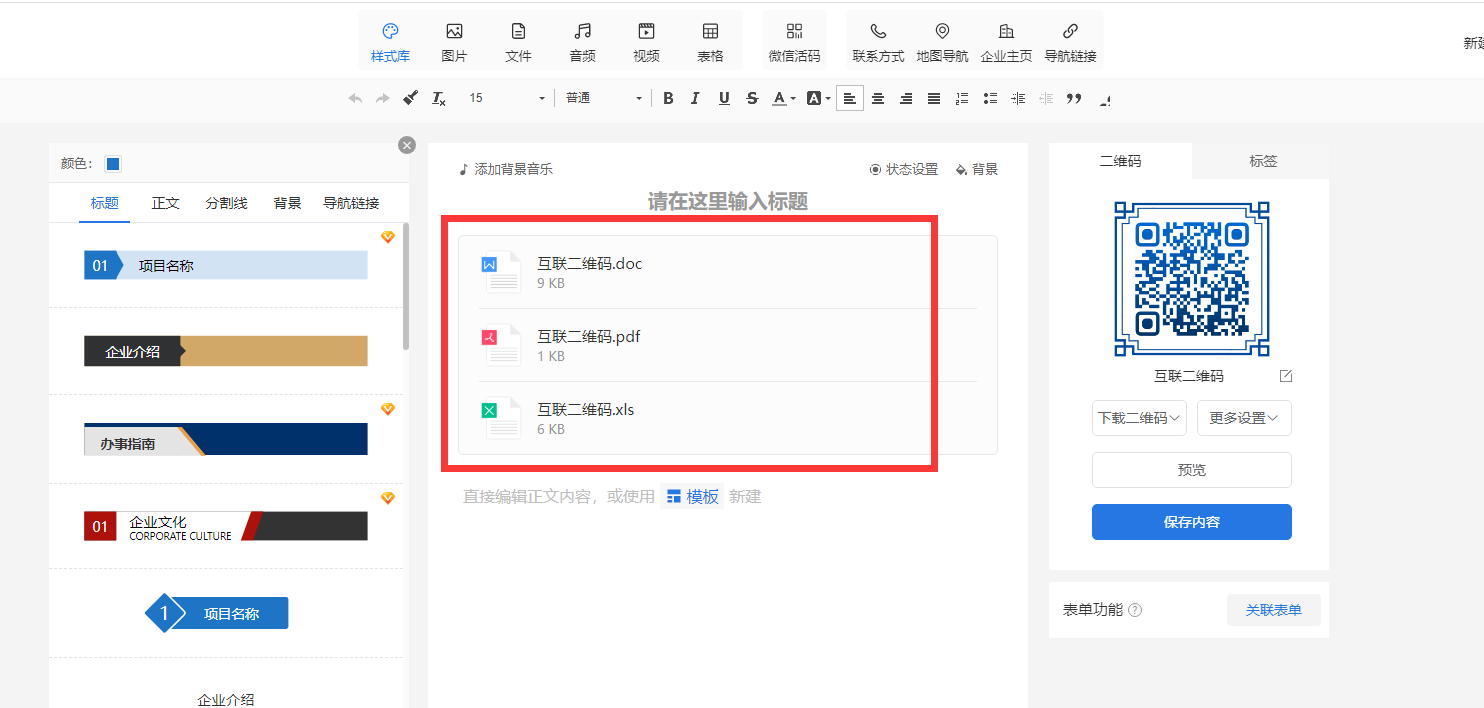Click the 微信活码 QR icon
The width and height of the screenshot is (1484, 708).
tap(794, 42)
